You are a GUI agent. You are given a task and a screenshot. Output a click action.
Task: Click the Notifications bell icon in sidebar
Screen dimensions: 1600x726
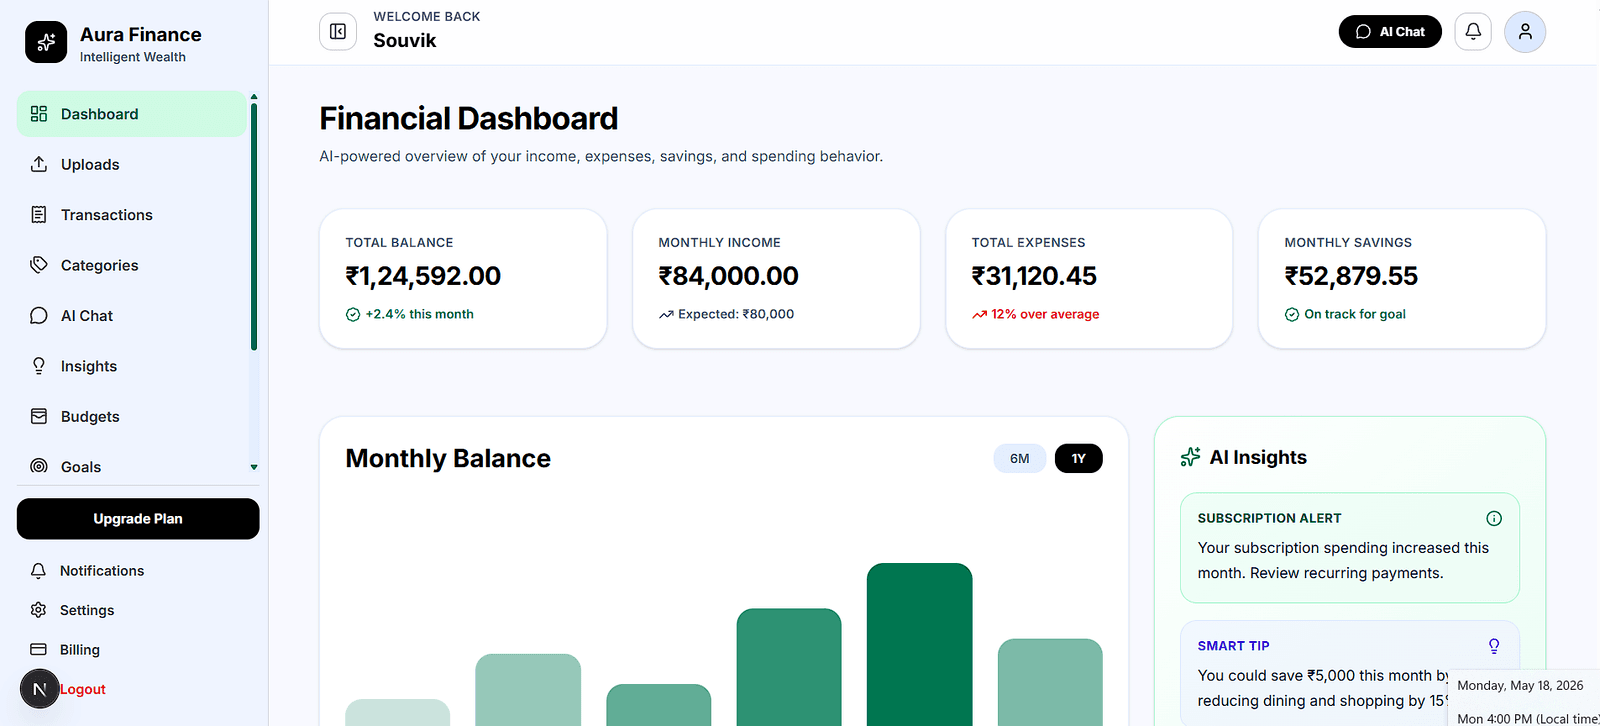coord(38,571)
